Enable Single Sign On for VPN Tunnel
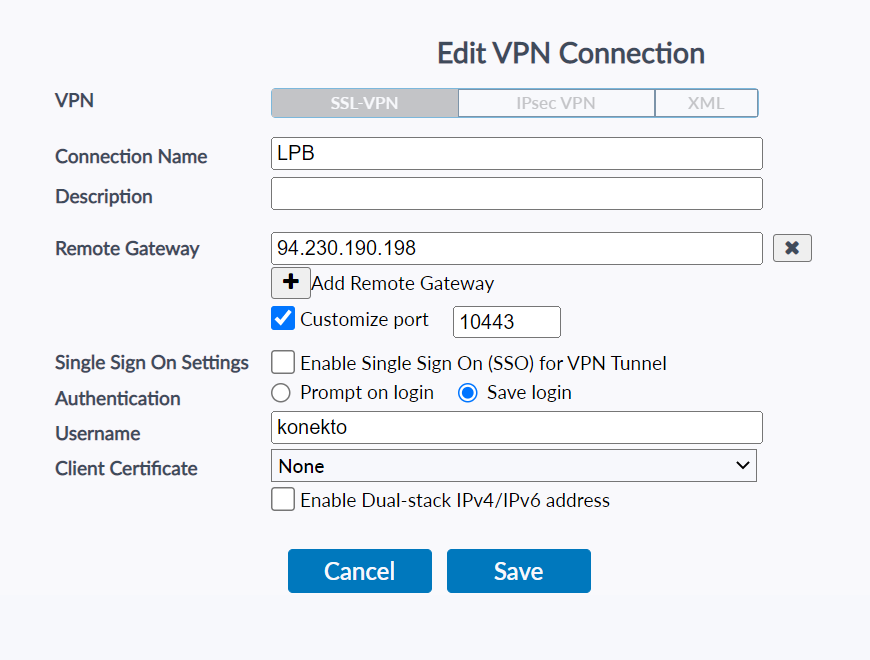 coord(283,362)
